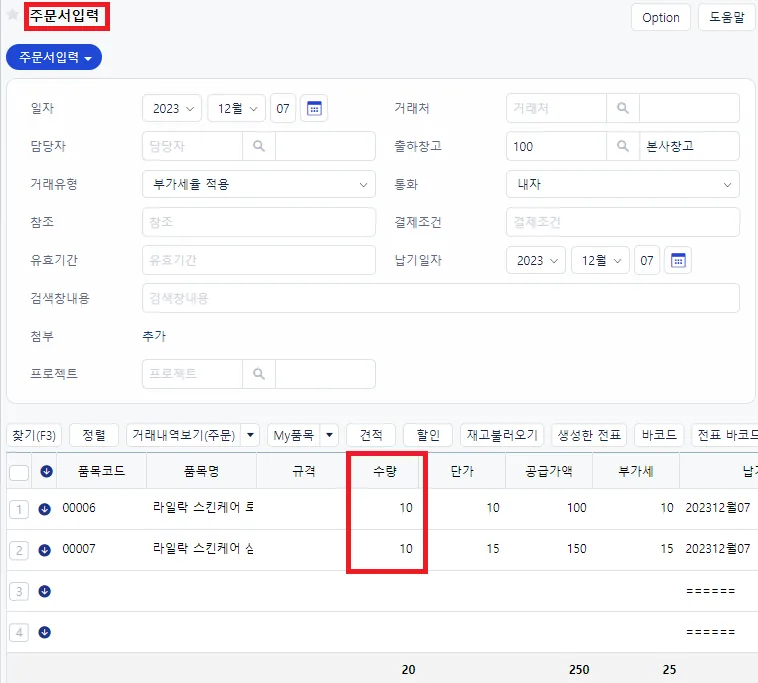Click down-arrow icon on row 1
Image resolution: width=758 pixels, height=683 pixels.
pos(44,509)
